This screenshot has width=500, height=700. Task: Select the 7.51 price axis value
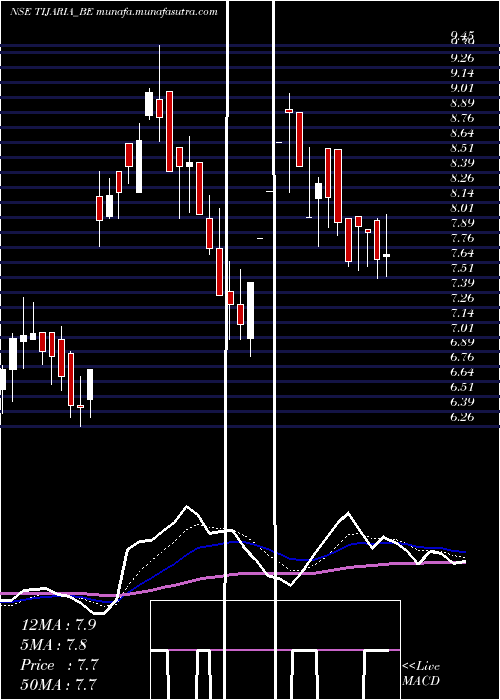[462, 268]
